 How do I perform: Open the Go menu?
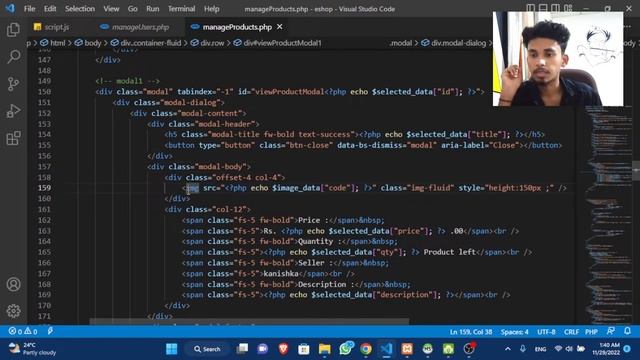132,9
